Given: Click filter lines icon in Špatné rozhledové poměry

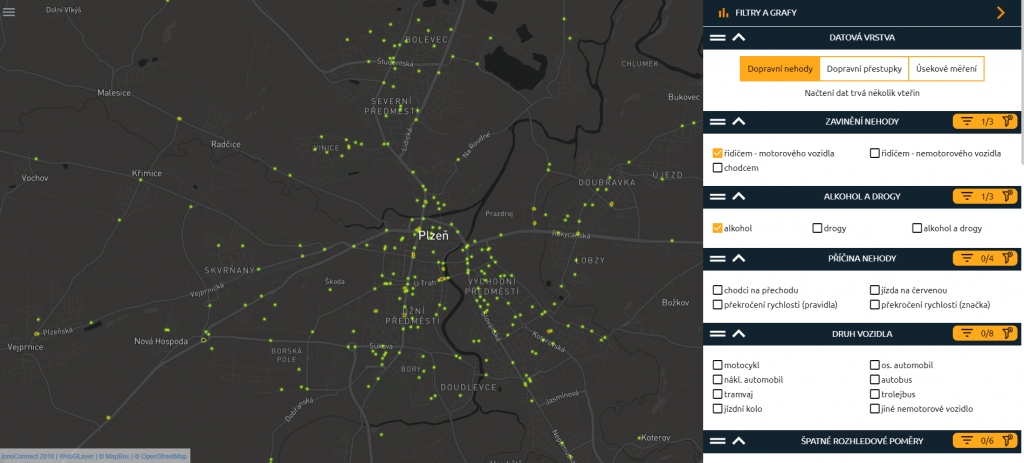Looking at the screenshot, I should tap(967, 441).
